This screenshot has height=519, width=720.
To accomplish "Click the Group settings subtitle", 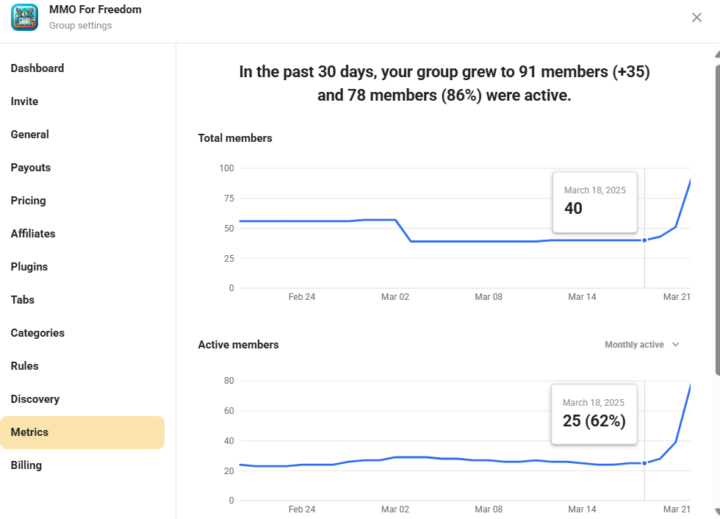I will click(80, 26).
